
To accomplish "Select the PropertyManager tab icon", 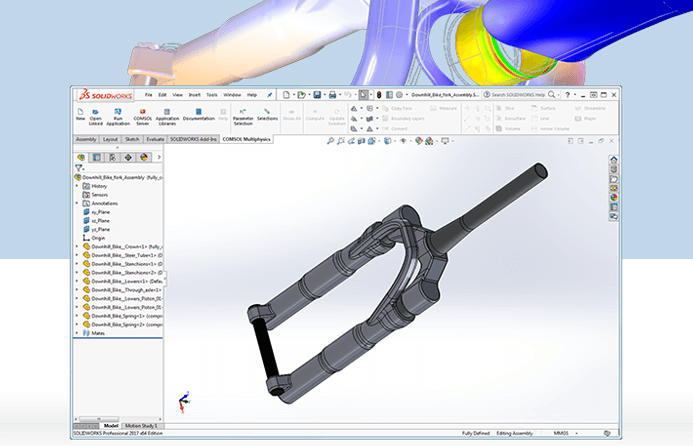I will [97, 157].
